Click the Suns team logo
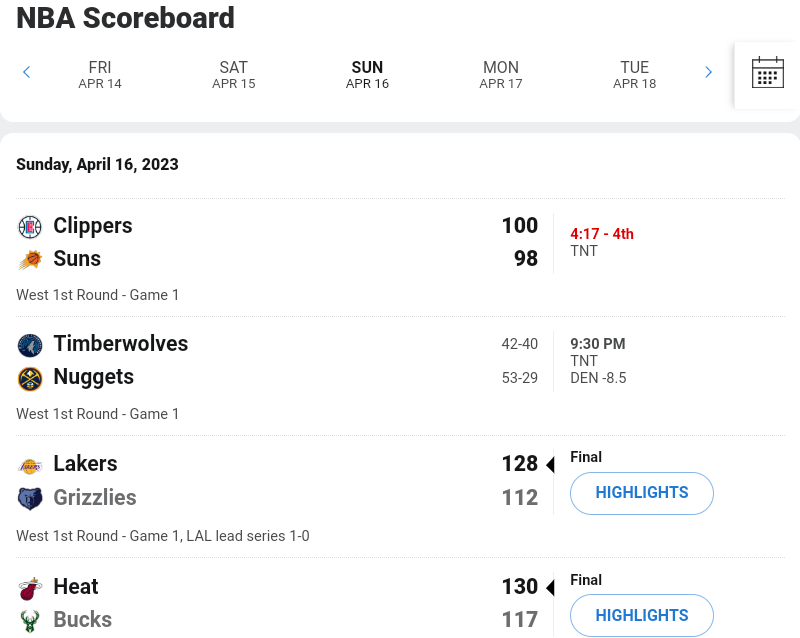This screenshot has height=638, width=800. [x=30, y=260]
